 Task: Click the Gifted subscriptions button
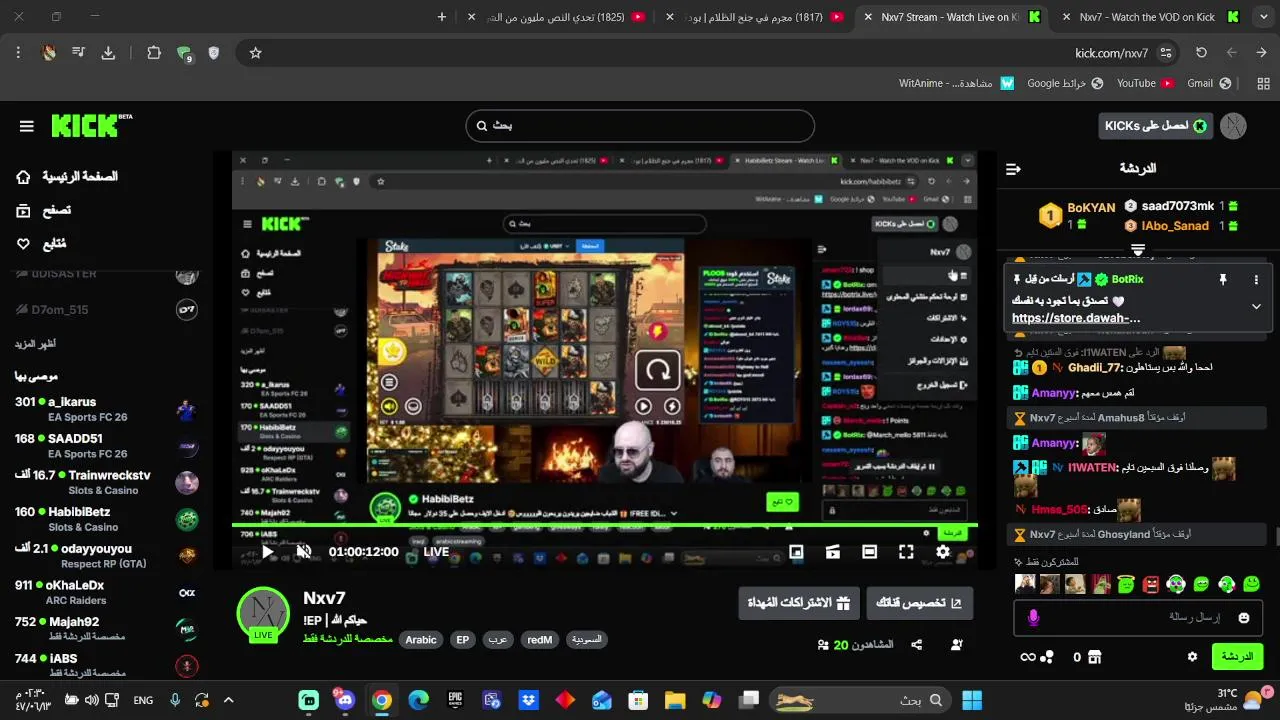pos(799,603)
